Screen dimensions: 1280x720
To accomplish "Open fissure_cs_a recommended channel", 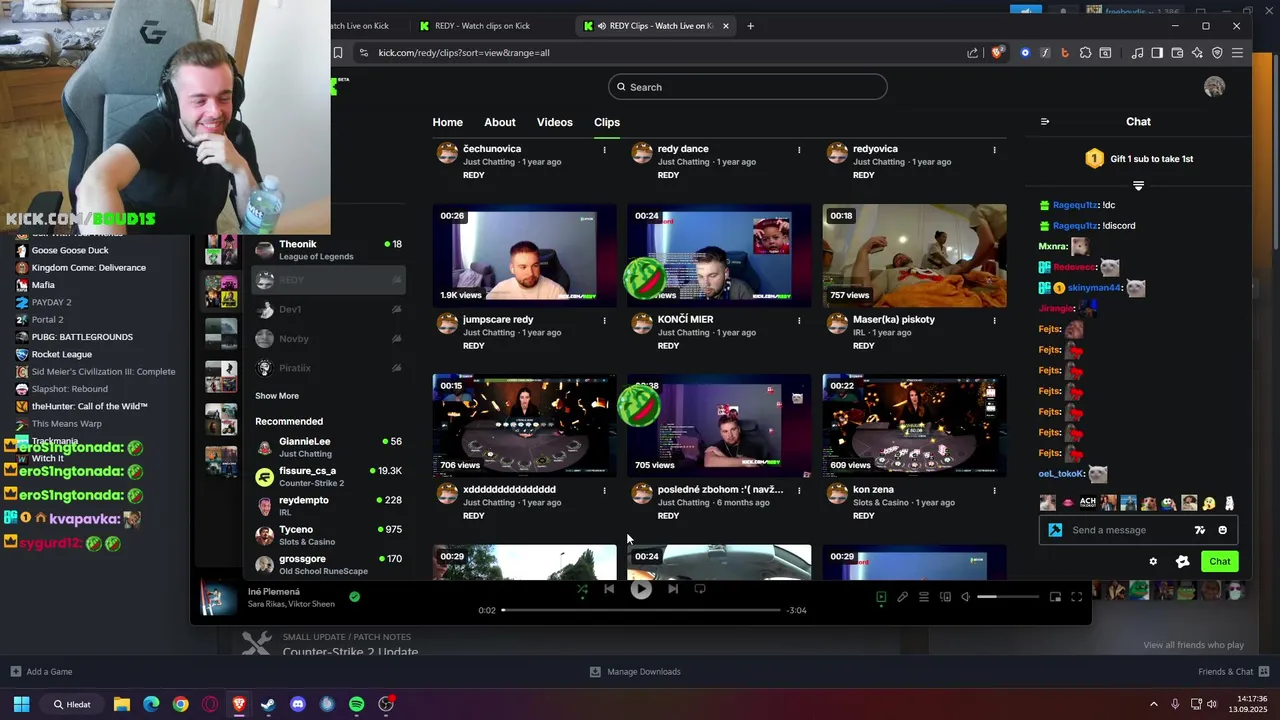I will 328,476.
